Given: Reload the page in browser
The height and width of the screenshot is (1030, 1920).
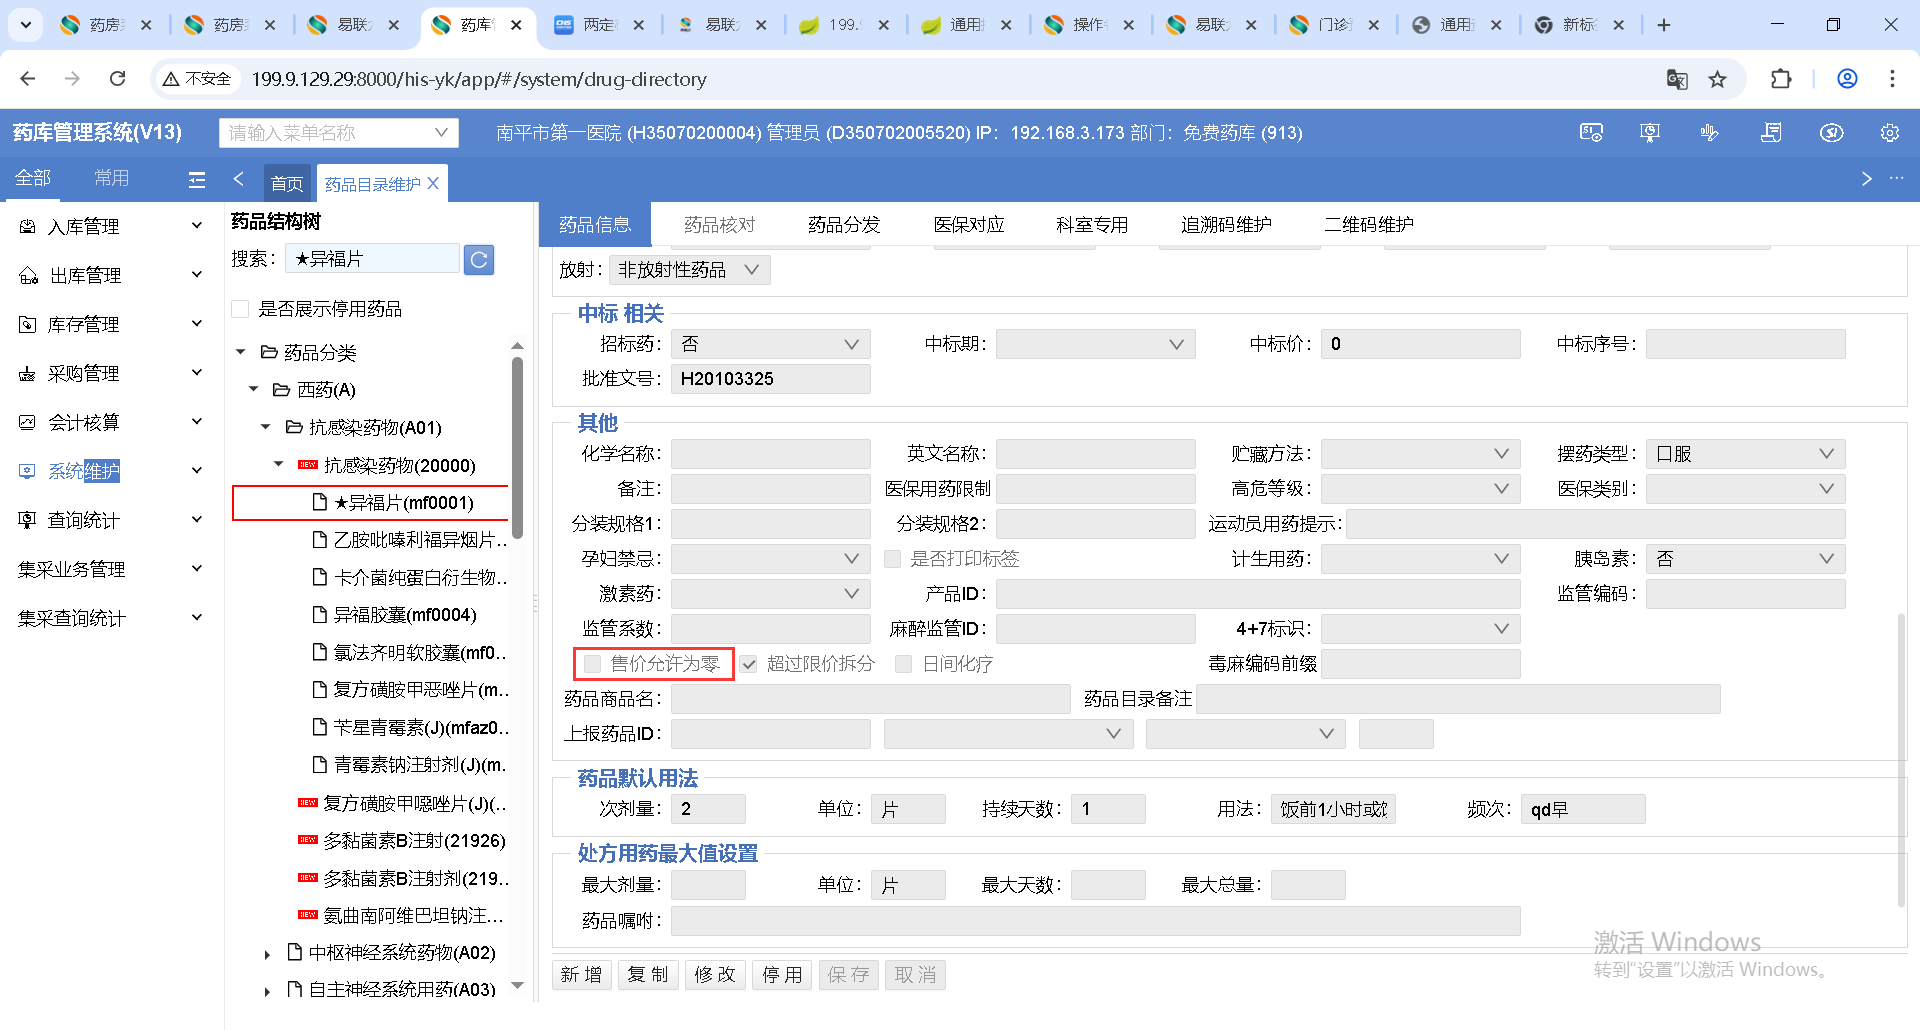Looking at the screenshot, I should coord(118,79).
